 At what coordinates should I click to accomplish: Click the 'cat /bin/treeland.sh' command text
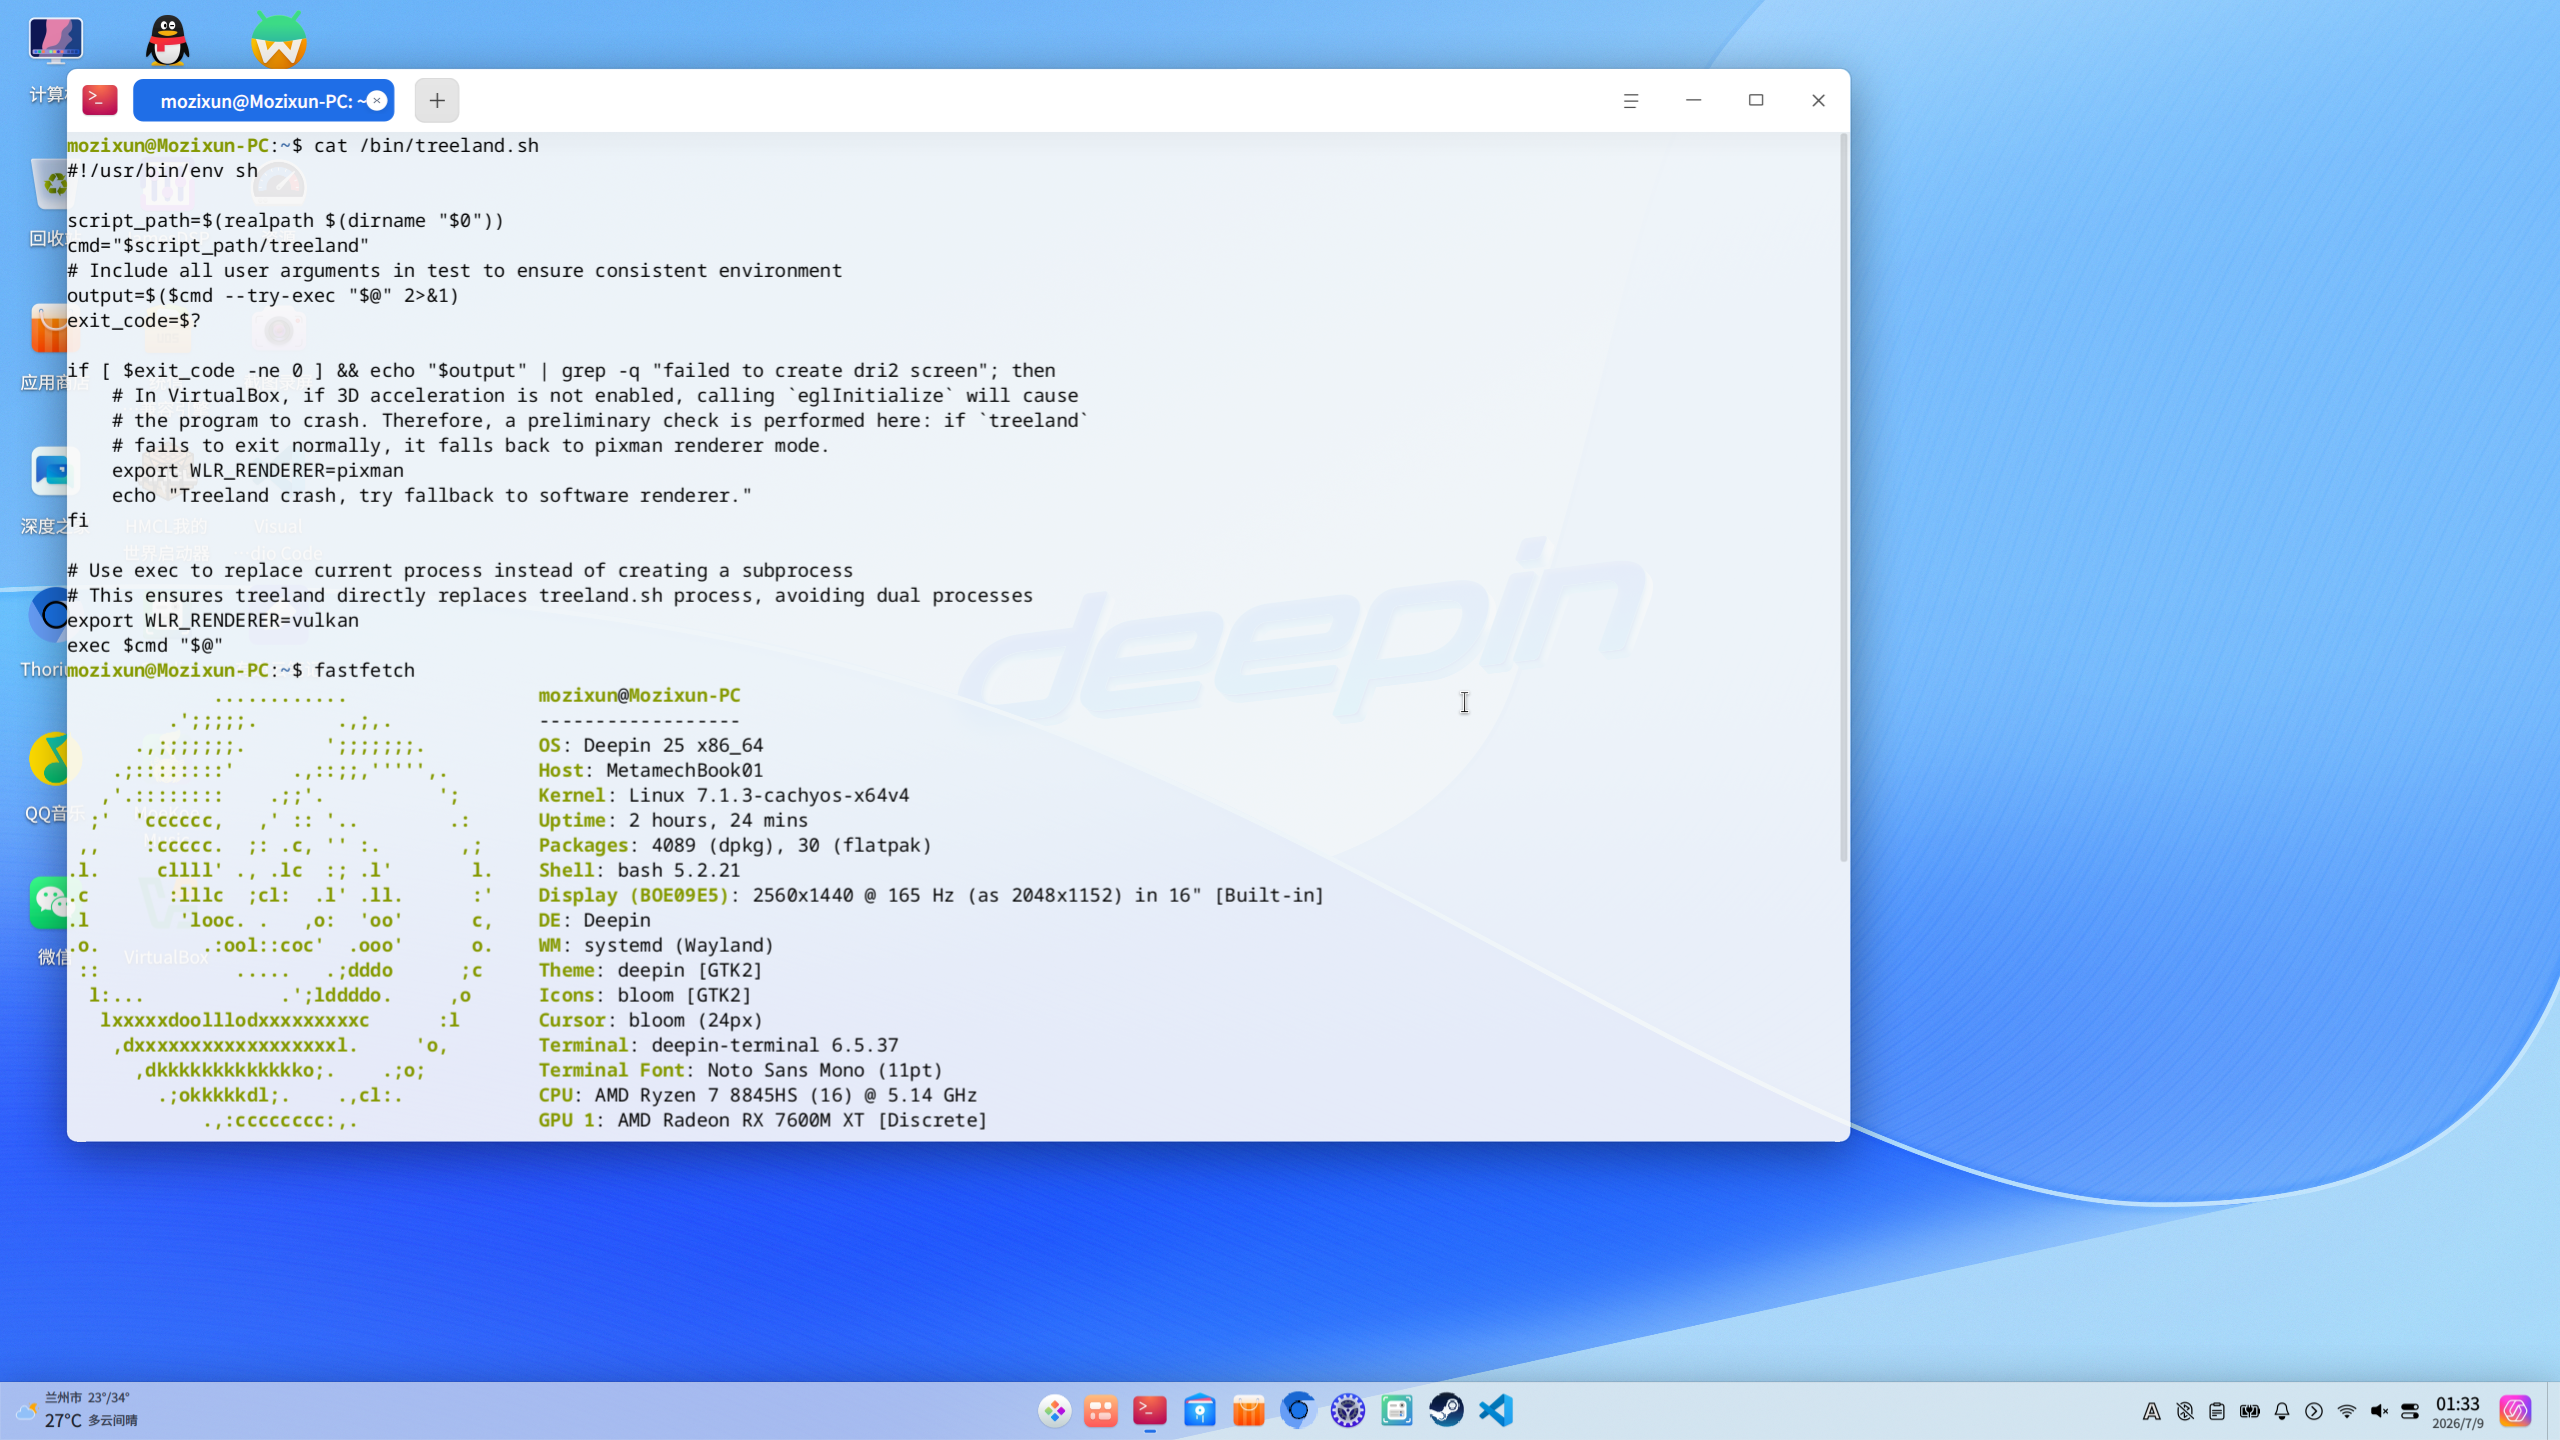coord(427,145)
